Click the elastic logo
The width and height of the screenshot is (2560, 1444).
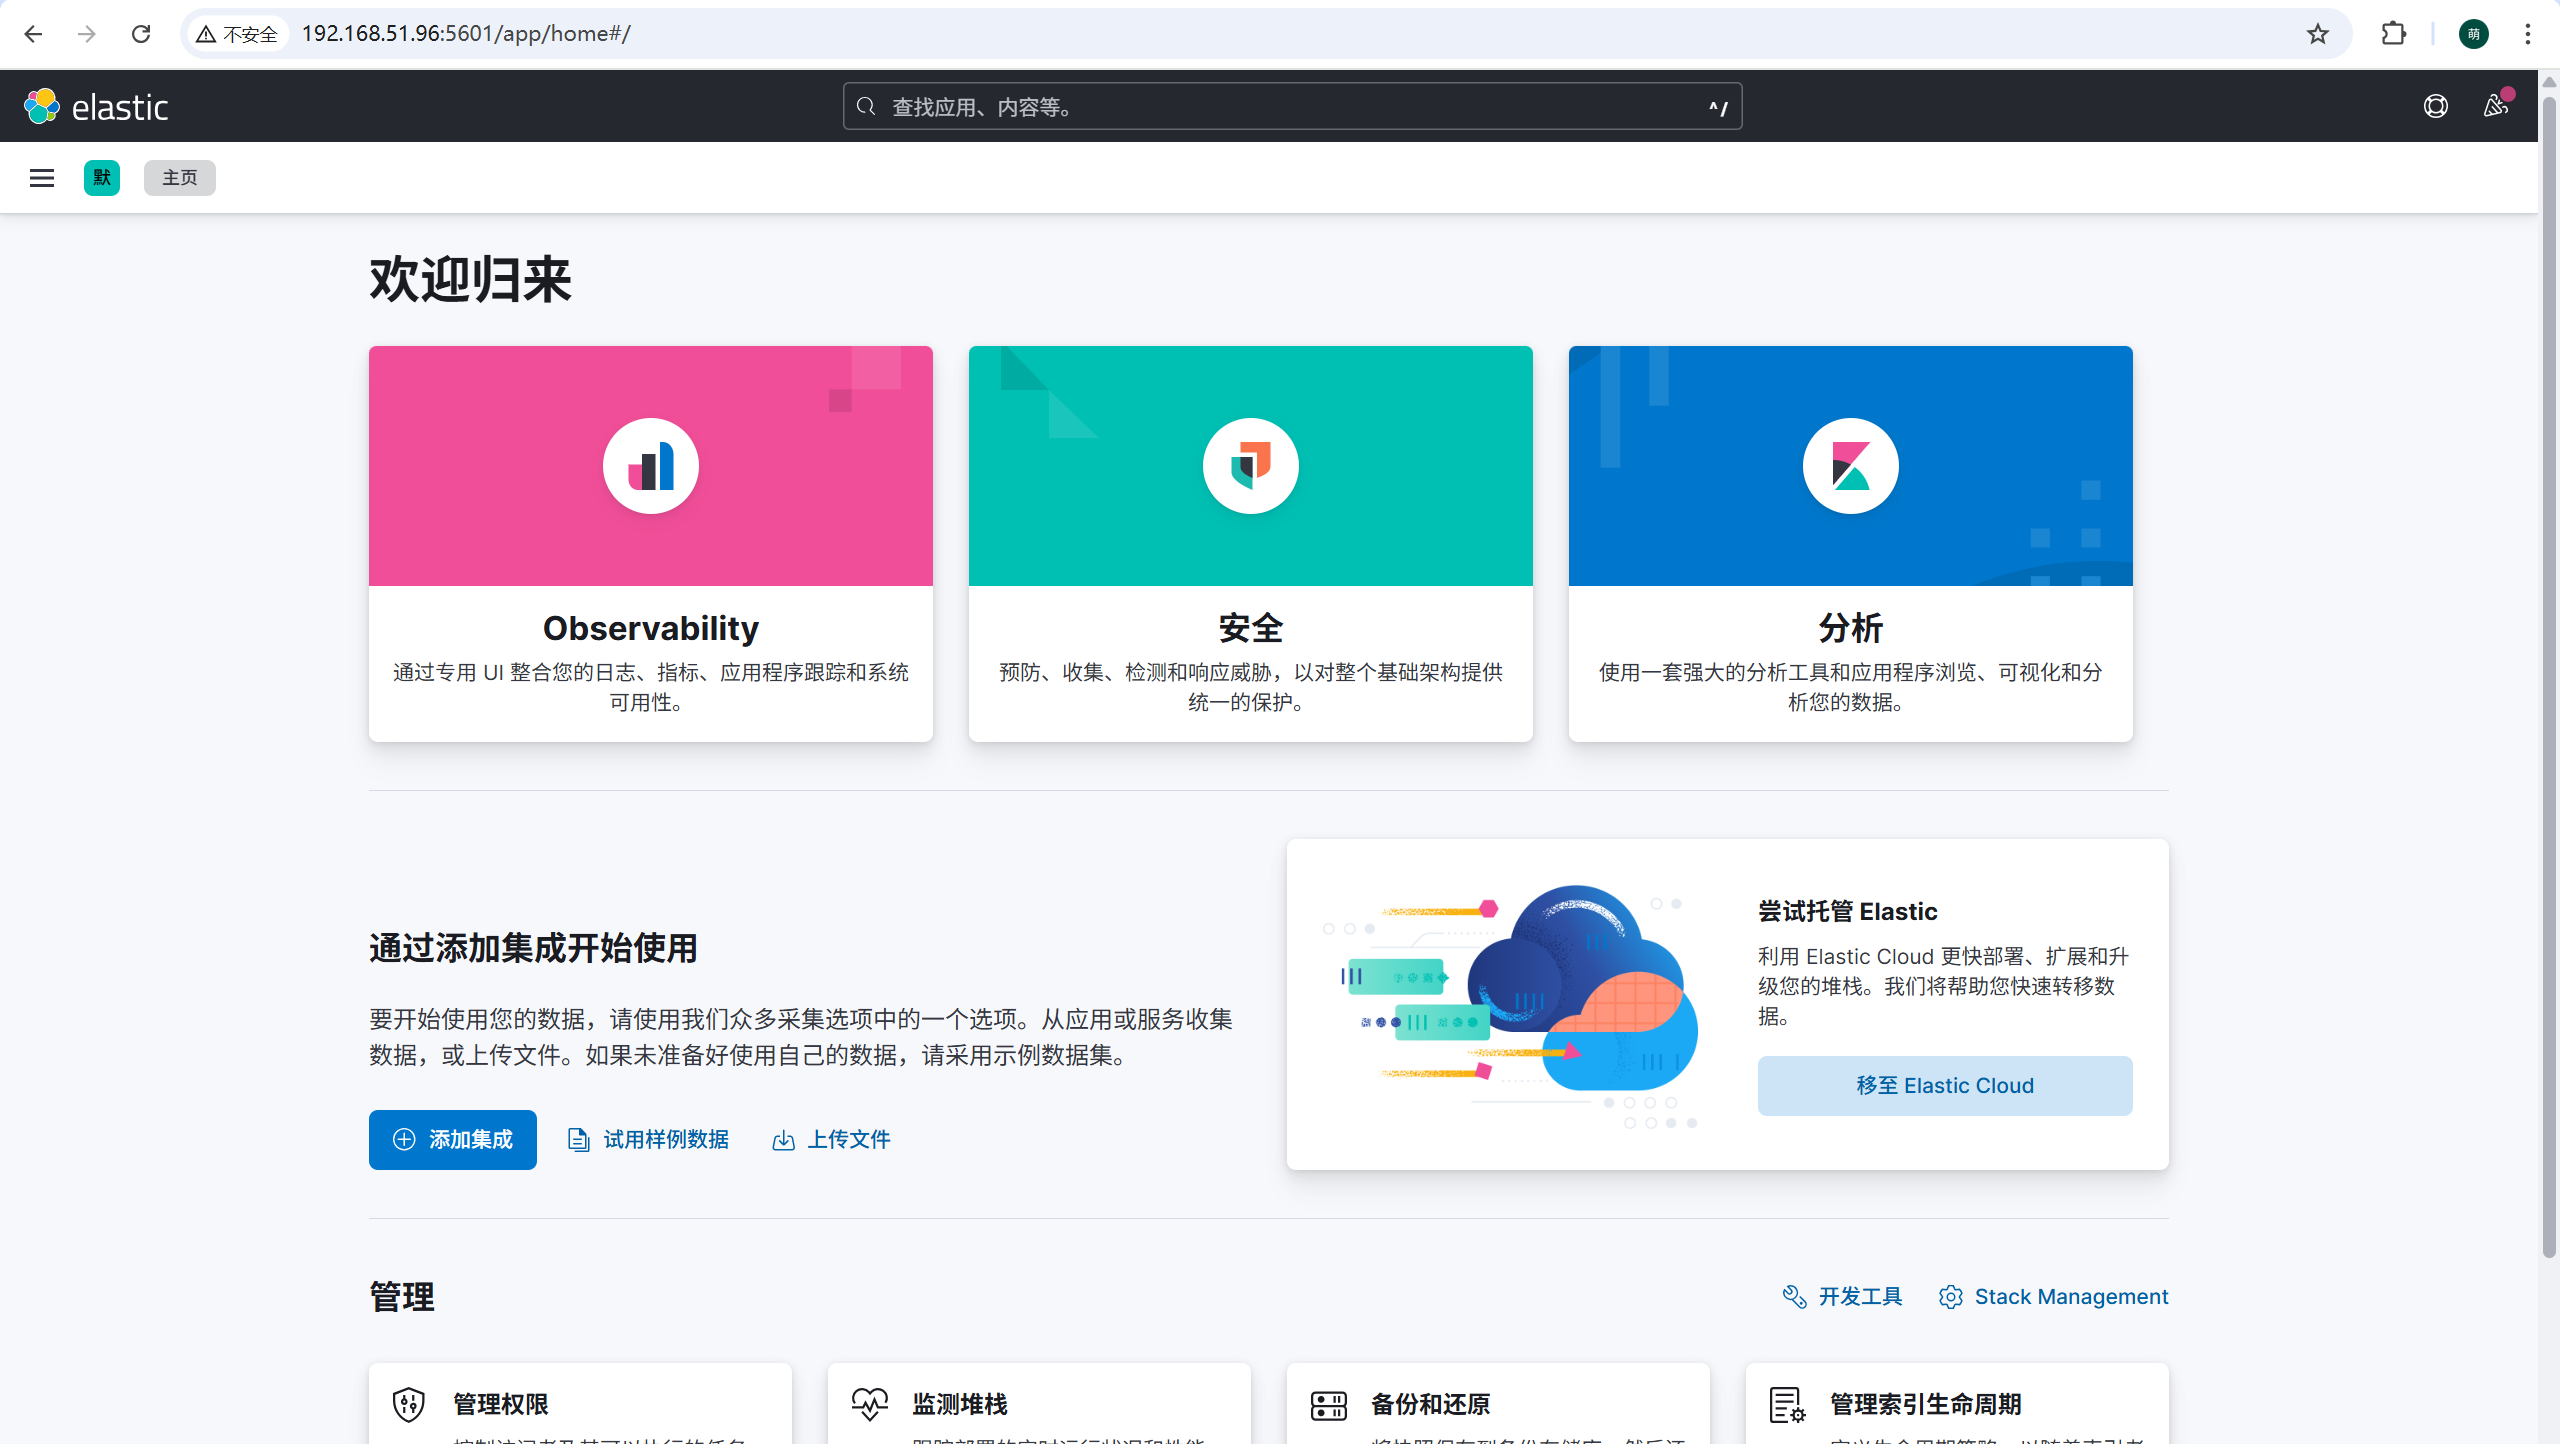(96, 106)
